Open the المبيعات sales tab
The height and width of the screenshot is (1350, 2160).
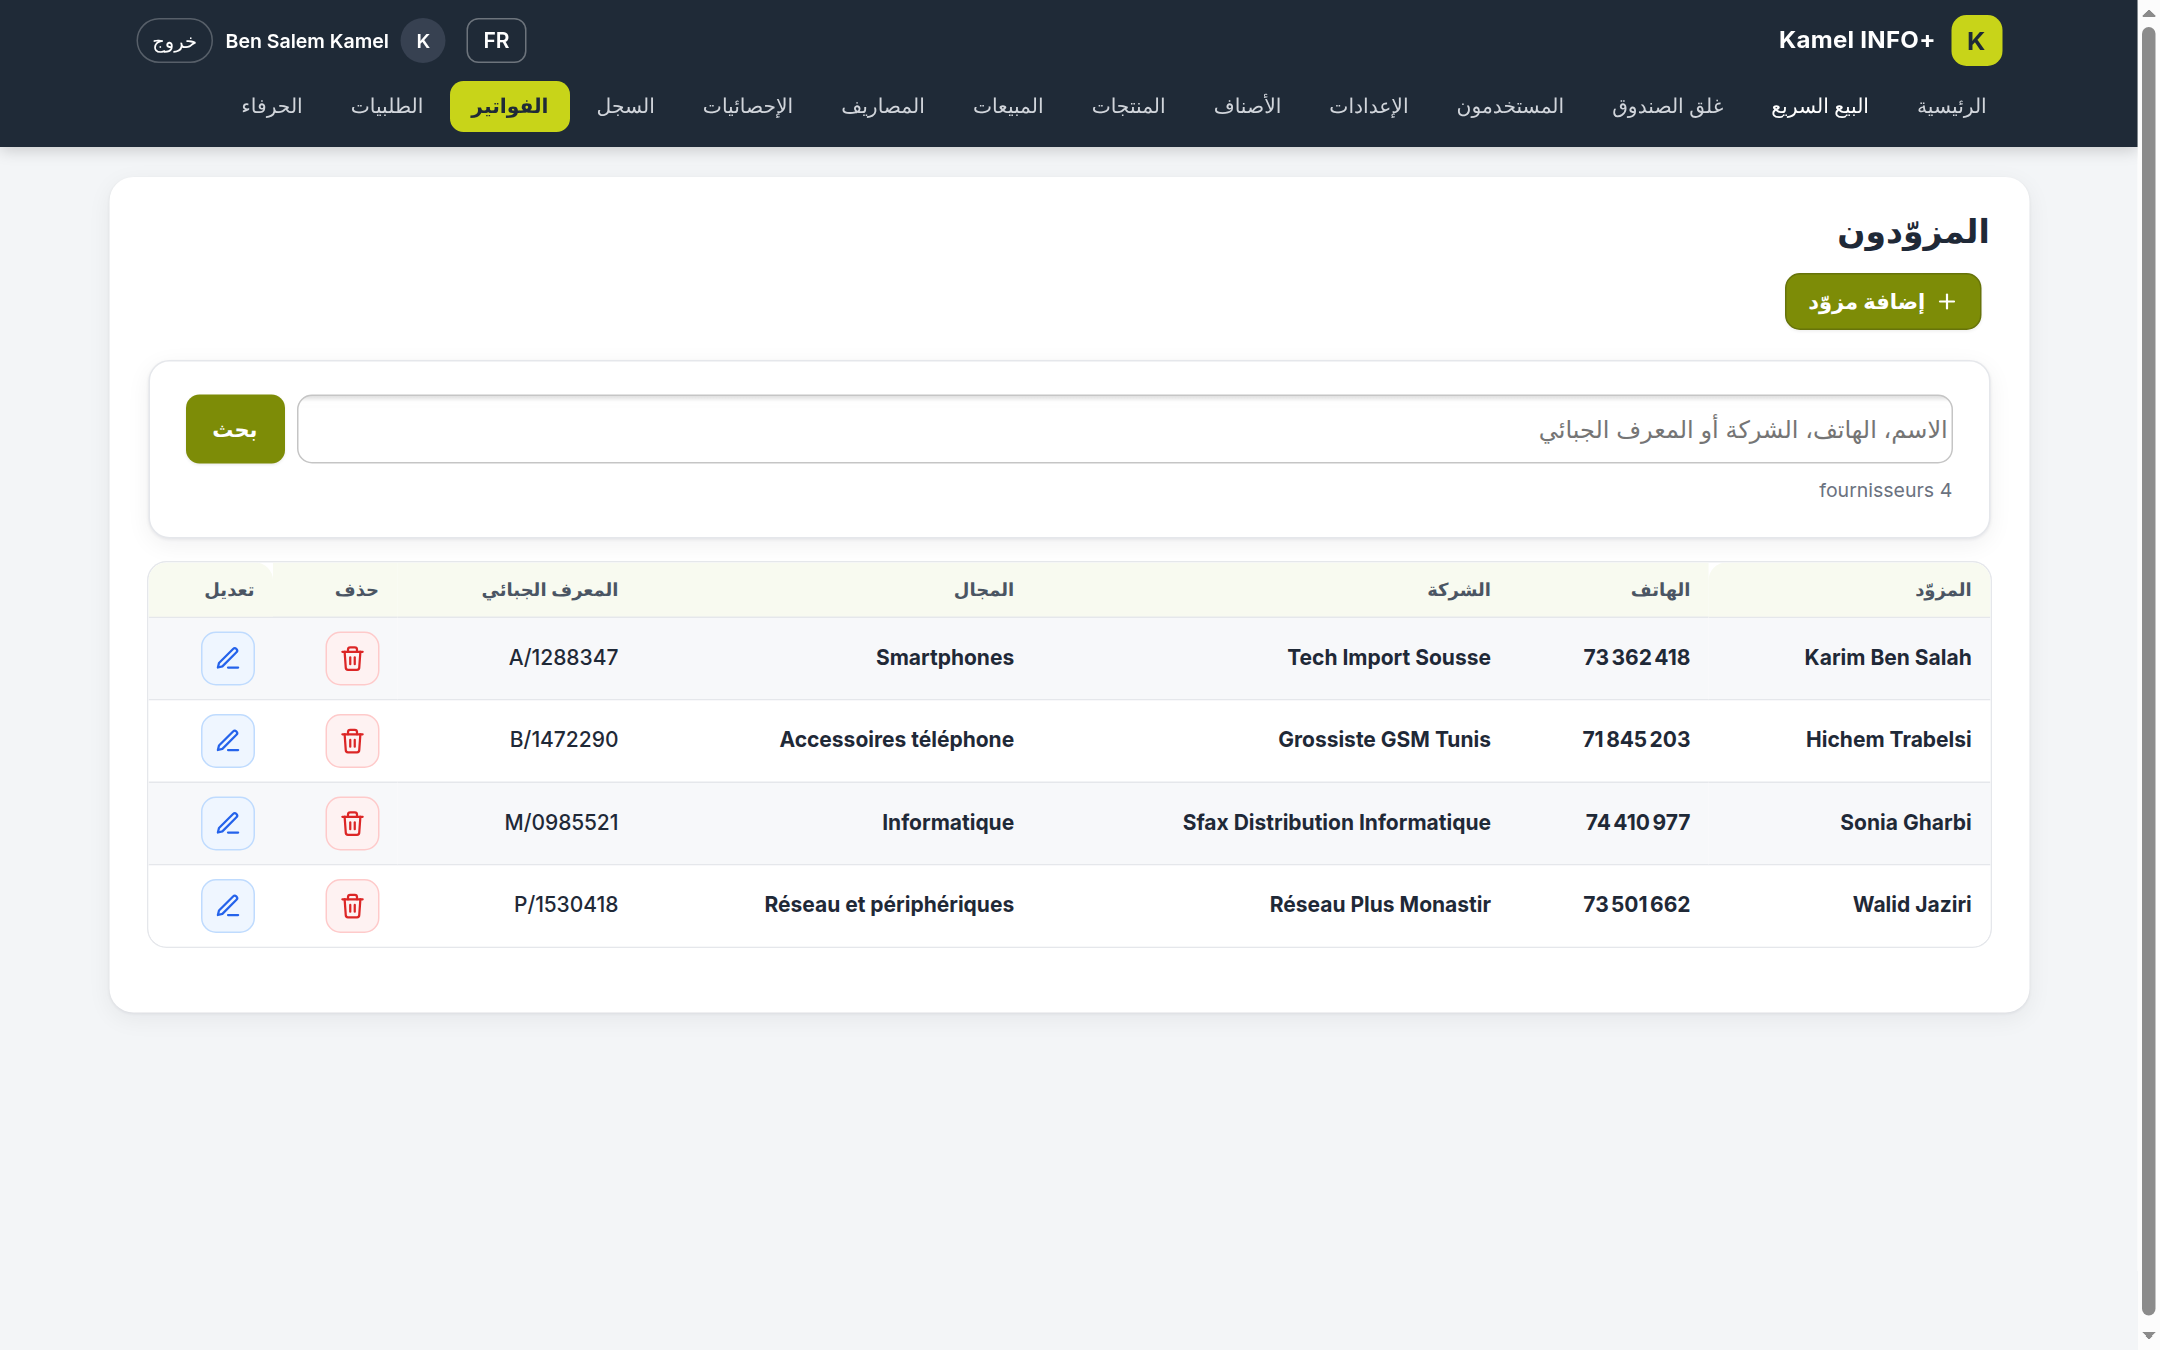1008,106
